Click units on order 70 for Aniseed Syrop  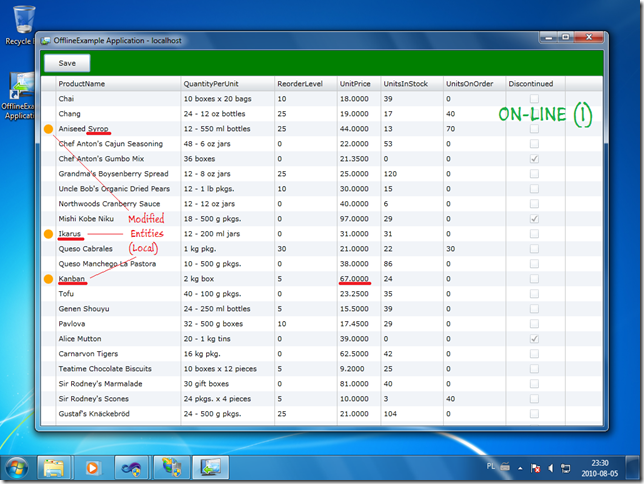click(x=474, y=129)
